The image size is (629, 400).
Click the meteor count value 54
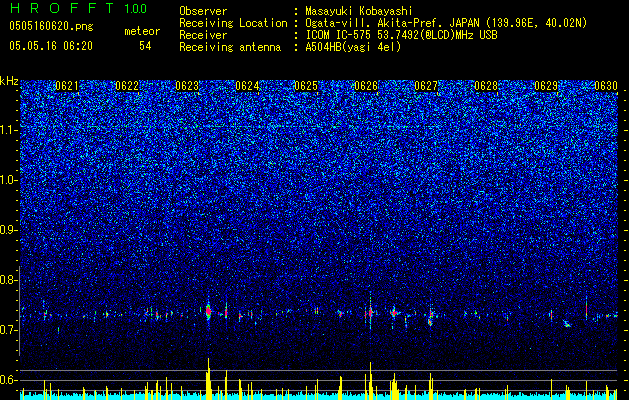[145, 46]
